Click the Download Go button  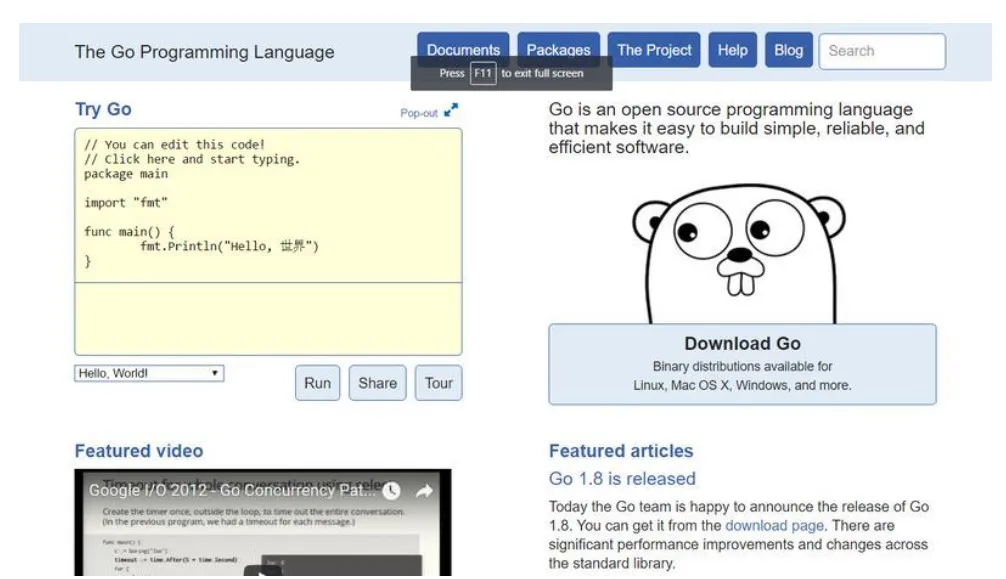pos(742,364)
